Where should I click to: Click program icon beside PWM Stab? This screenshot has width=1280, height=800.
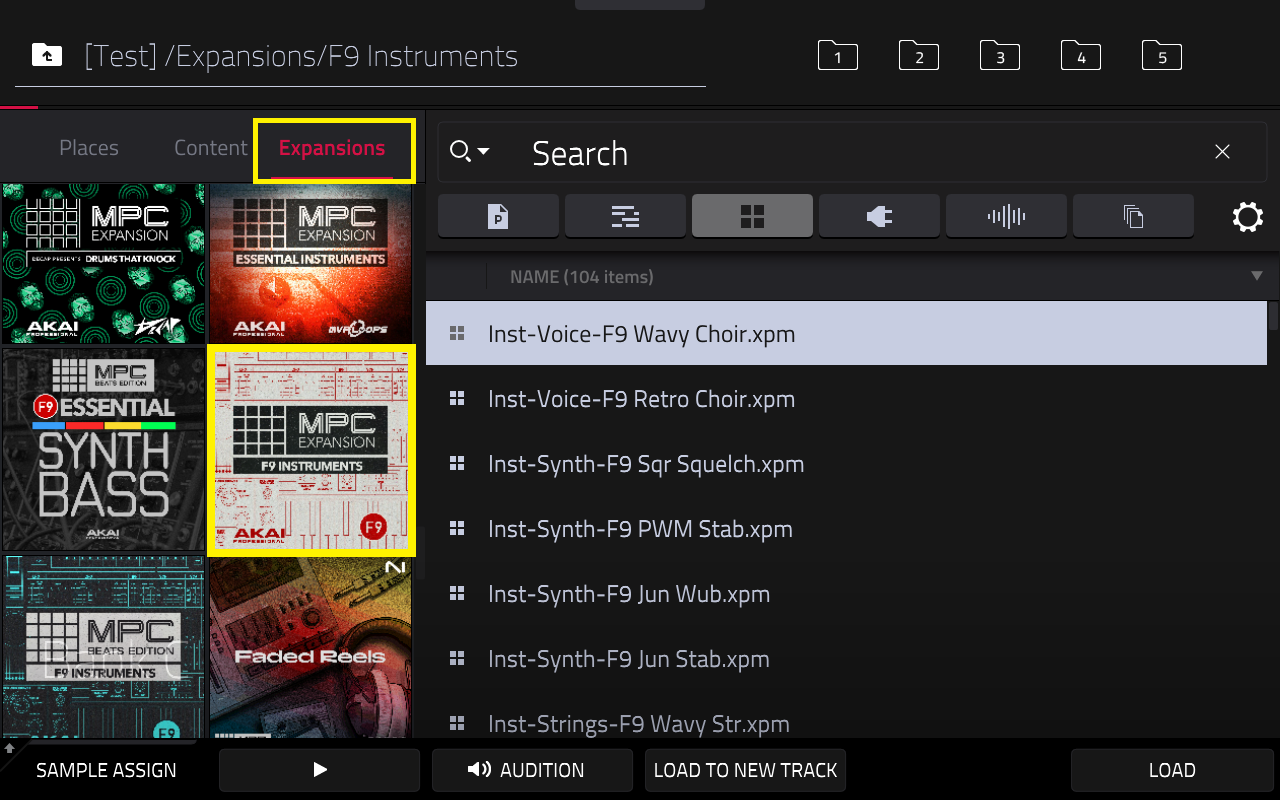pos(457,528)
